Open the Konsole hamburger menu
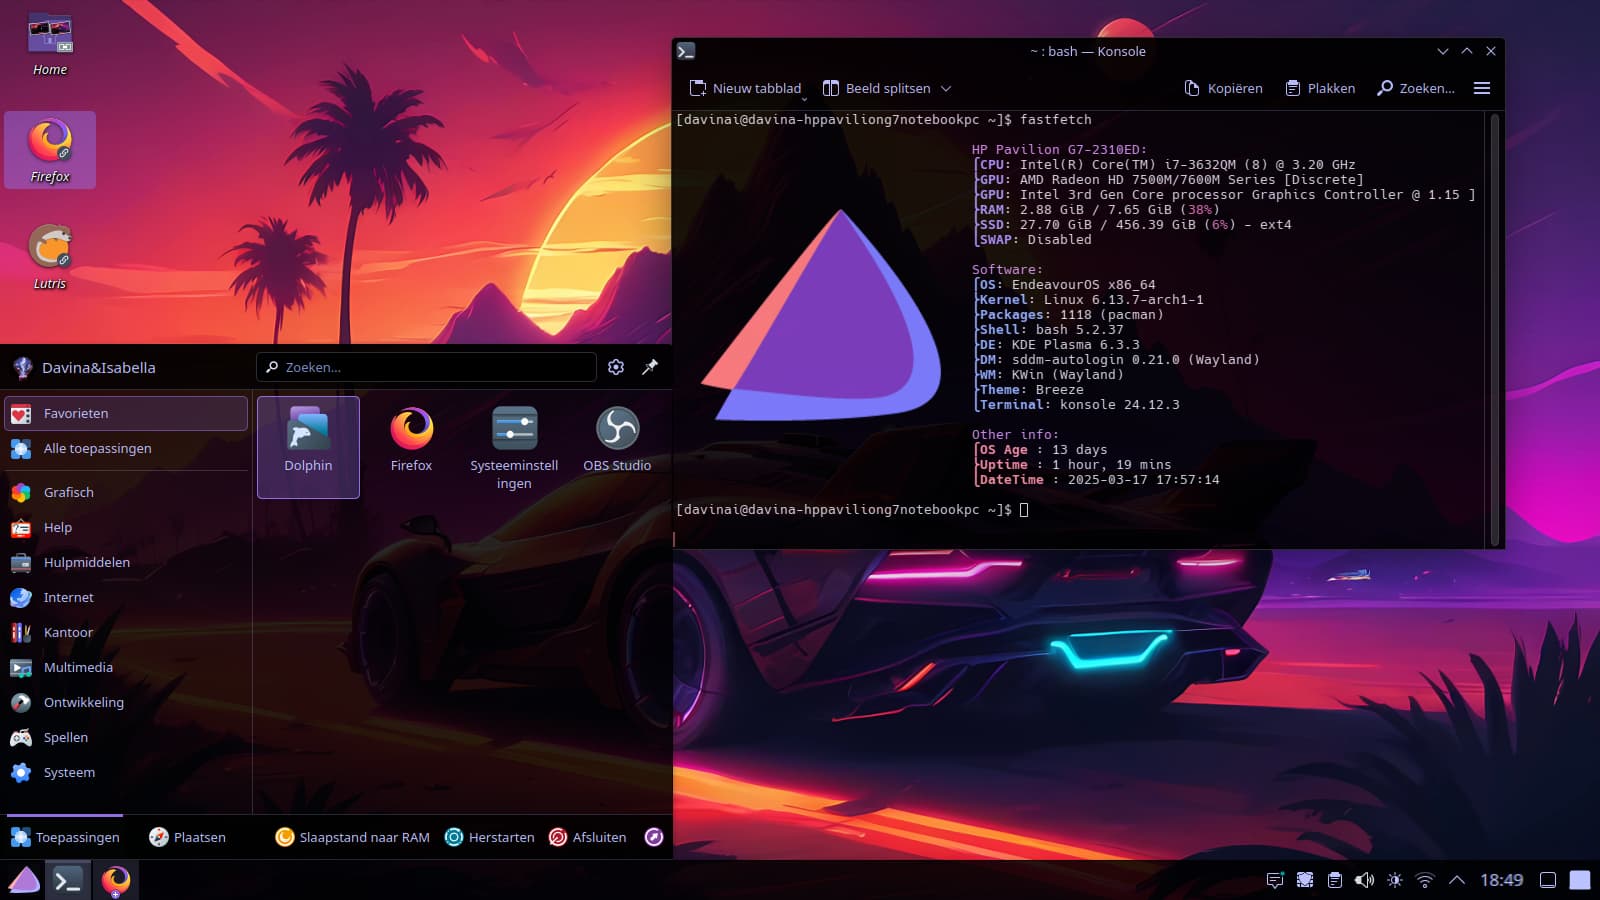This screenshot has width=1600, height=900. (1482, 88)
